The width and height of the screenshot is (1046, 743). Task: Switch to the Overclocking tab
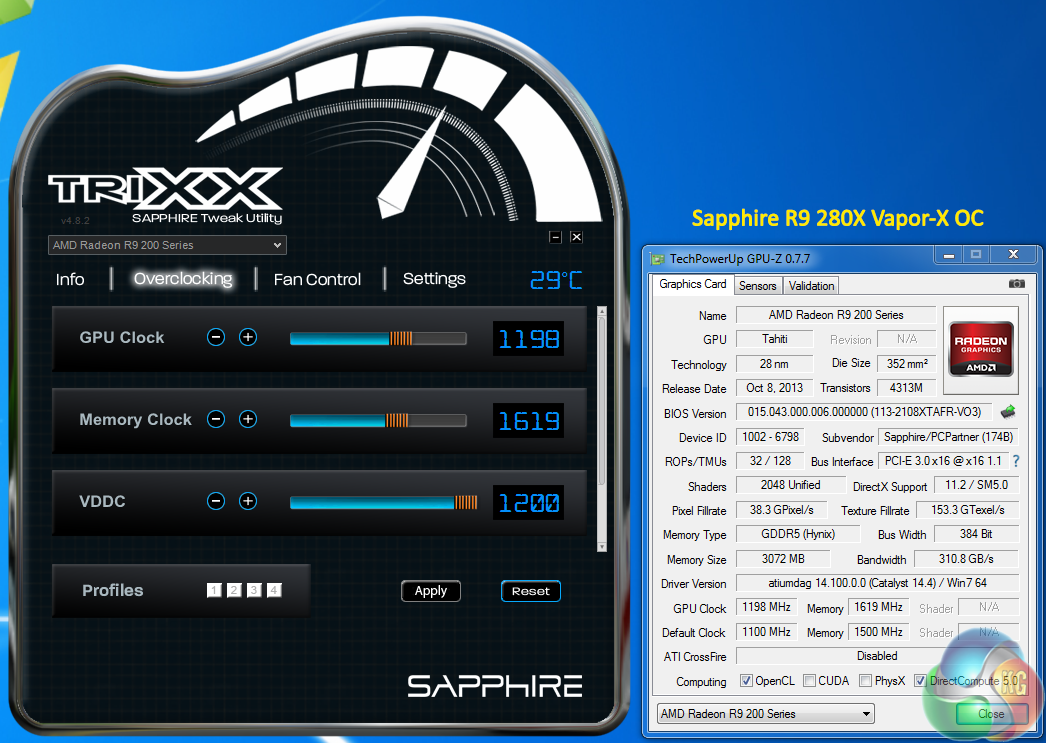pos(183,279)
